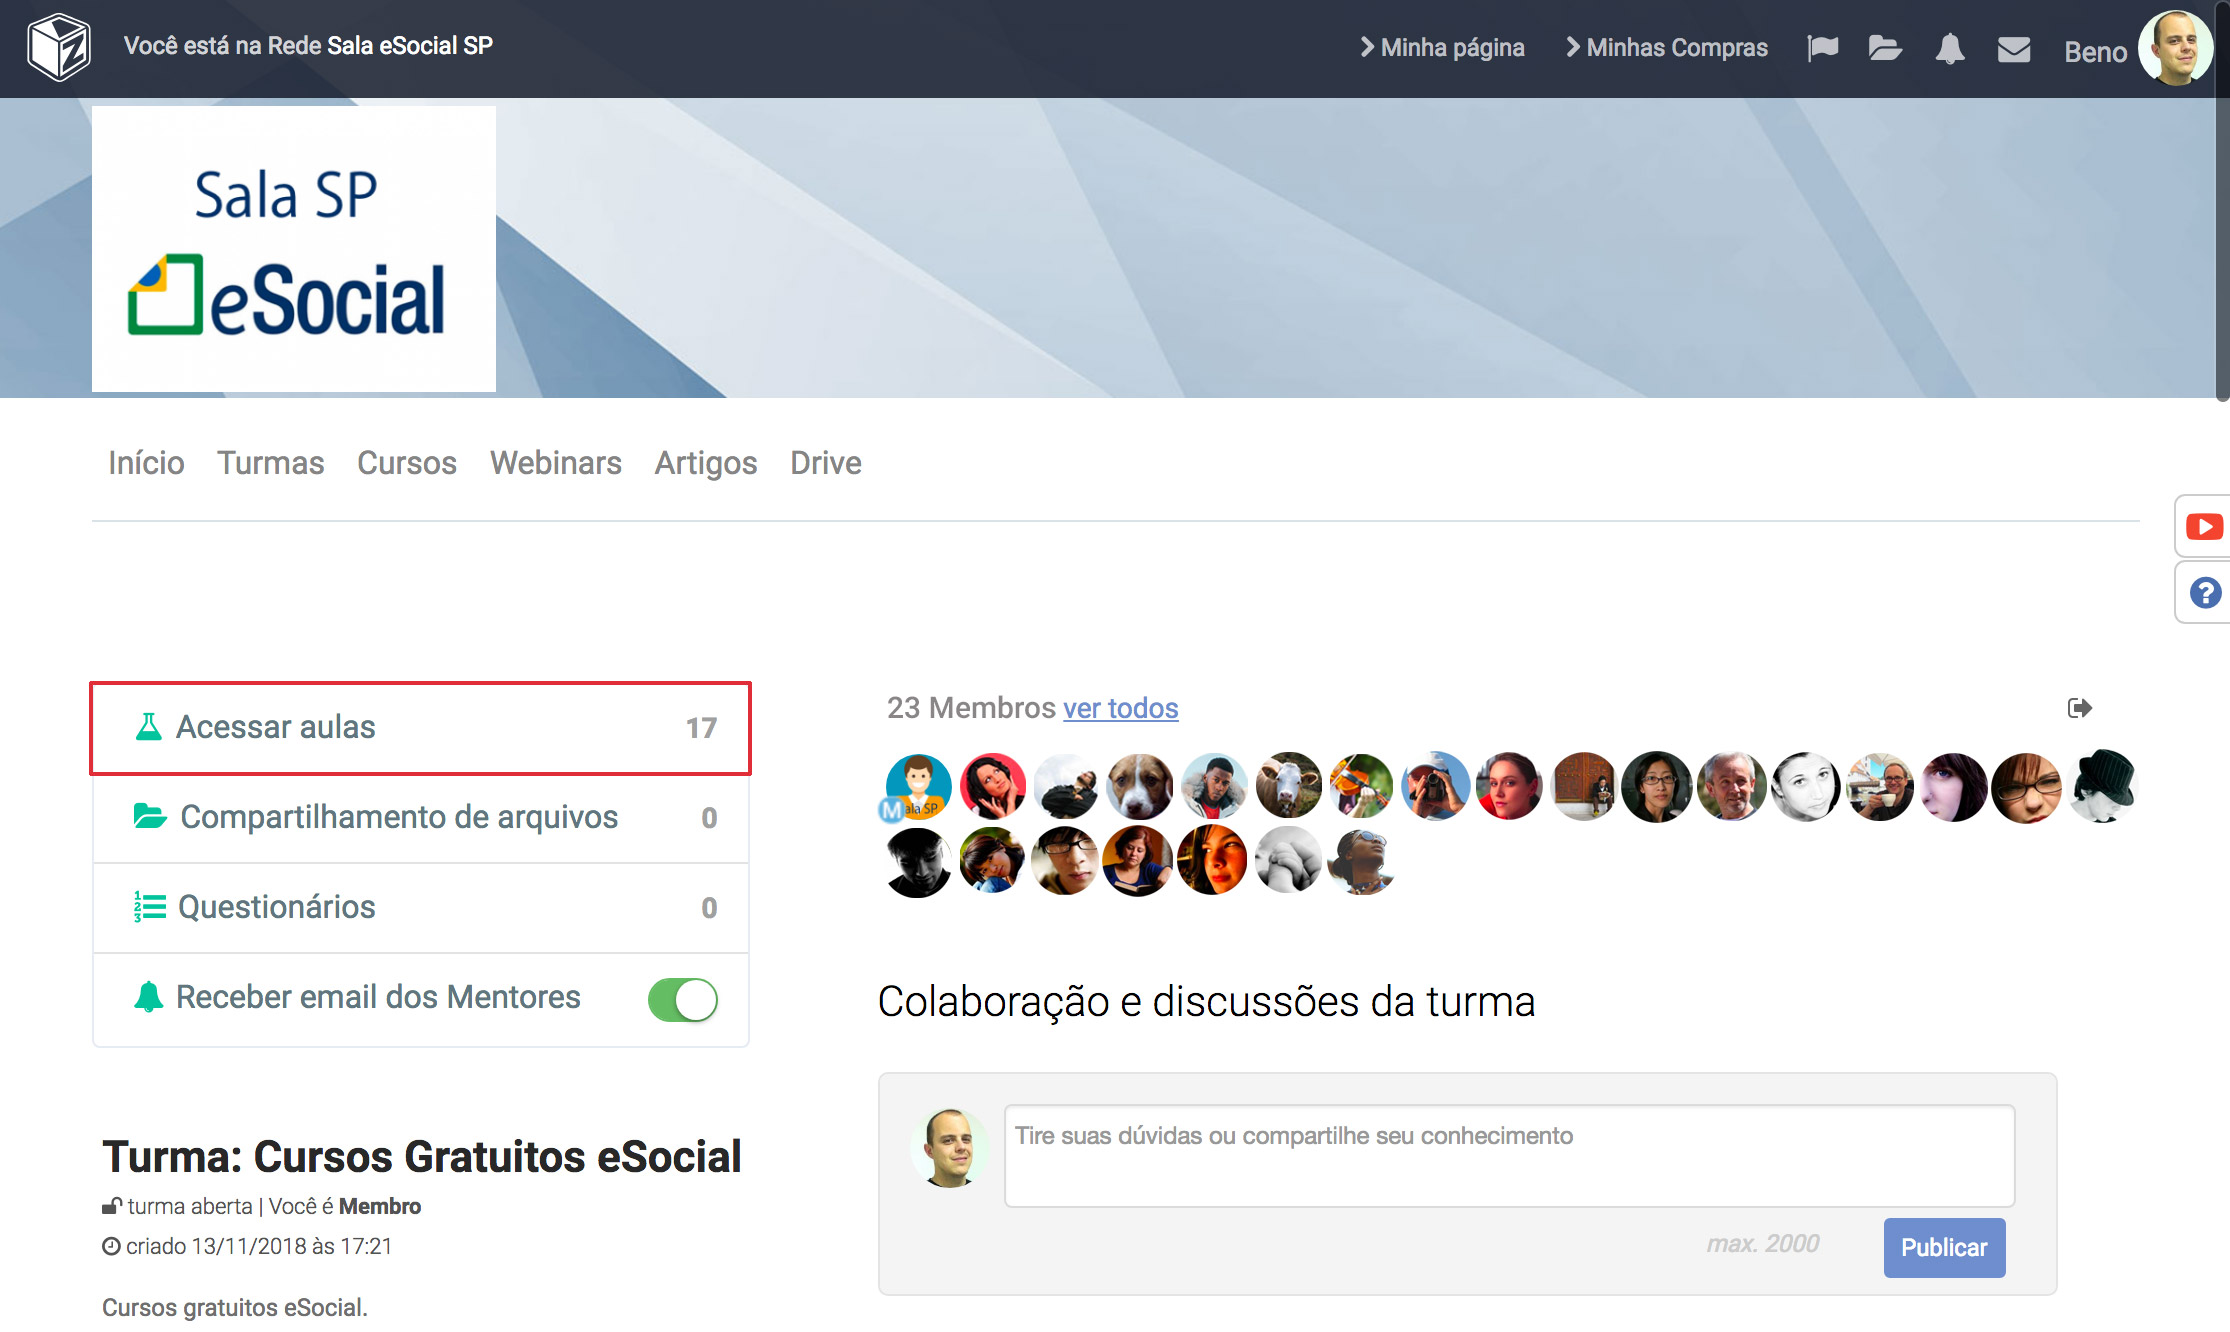The height and width of the screenshot is (1332, 2230).
Task: Open Beno user profile avatar menu
Action: point(2174,48)
